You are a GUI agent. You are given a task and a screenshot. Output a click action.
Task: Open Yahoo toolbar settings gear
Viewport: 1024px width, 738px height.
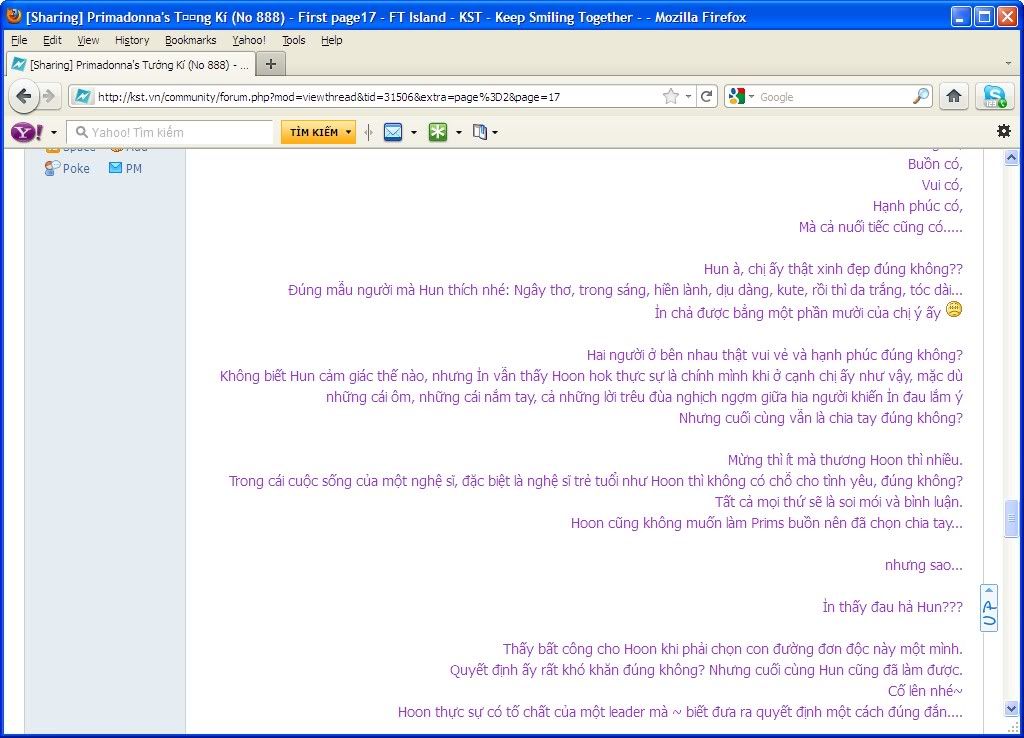tap(1004, 131)
